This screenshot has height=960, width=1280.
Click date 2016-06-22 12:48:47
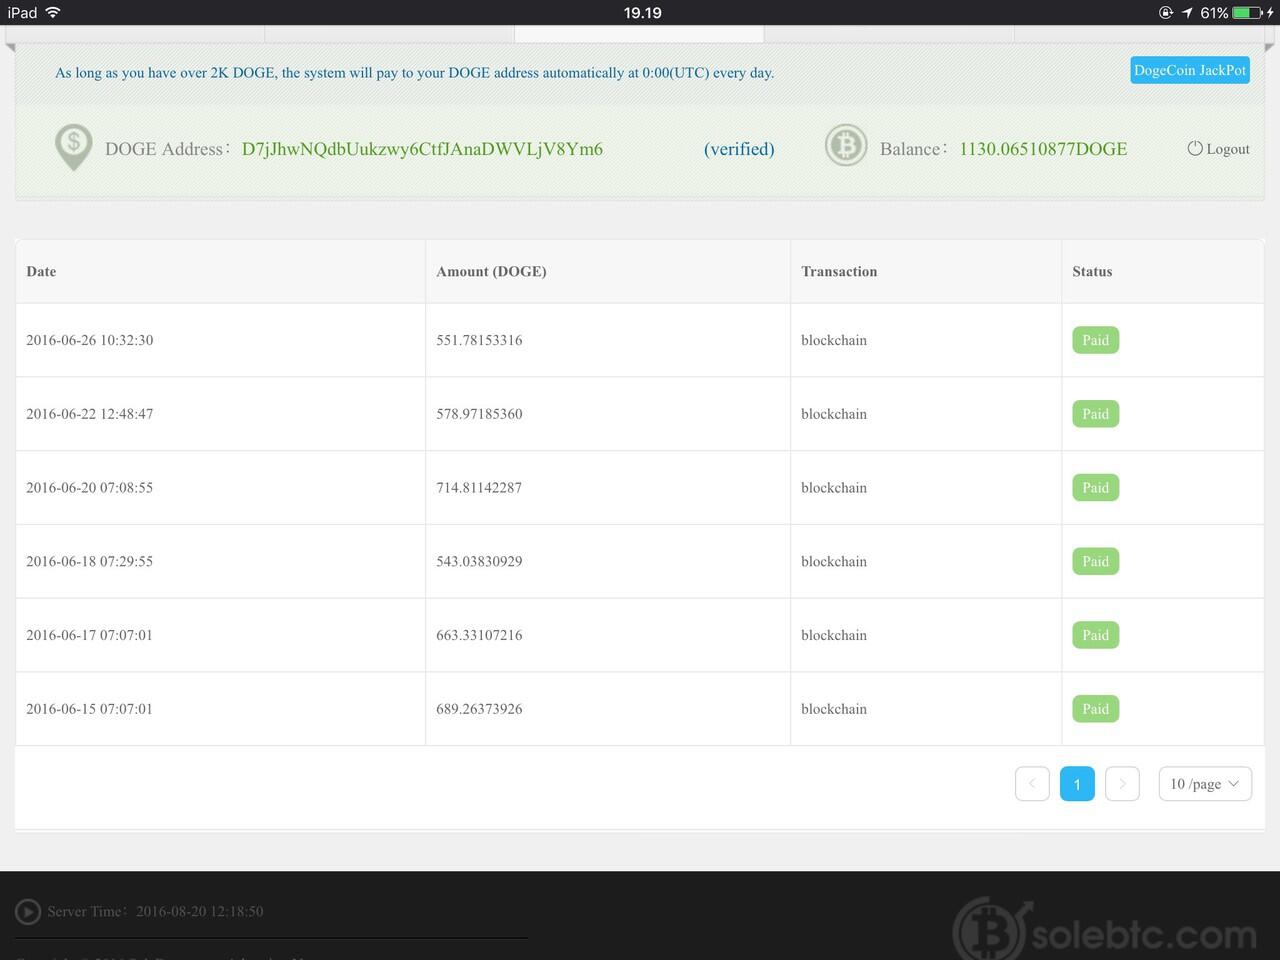pyautogui.click(x=90, y=414)
